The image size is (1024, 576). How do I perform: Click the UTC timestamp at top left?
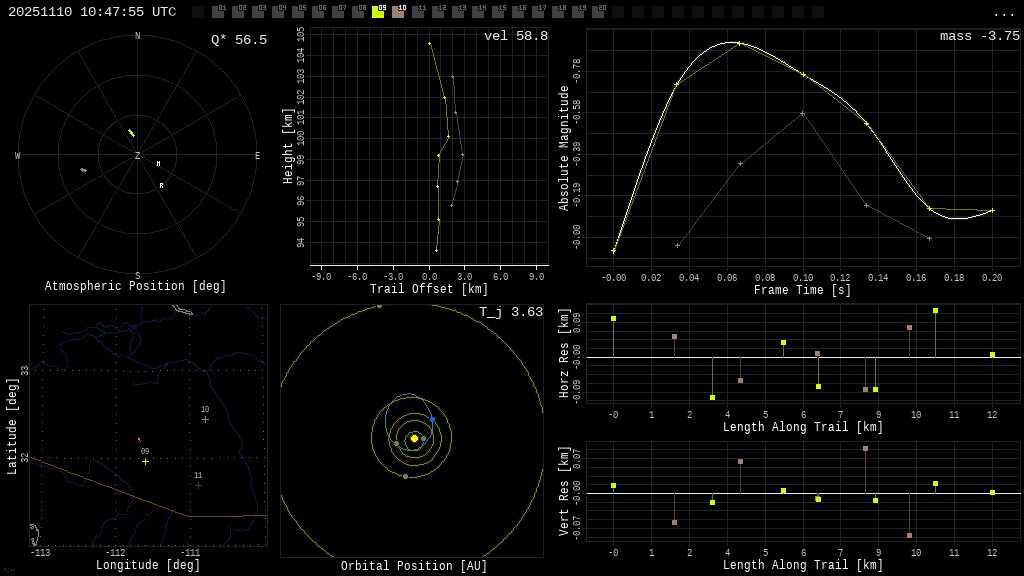click(x=92, y=12)
